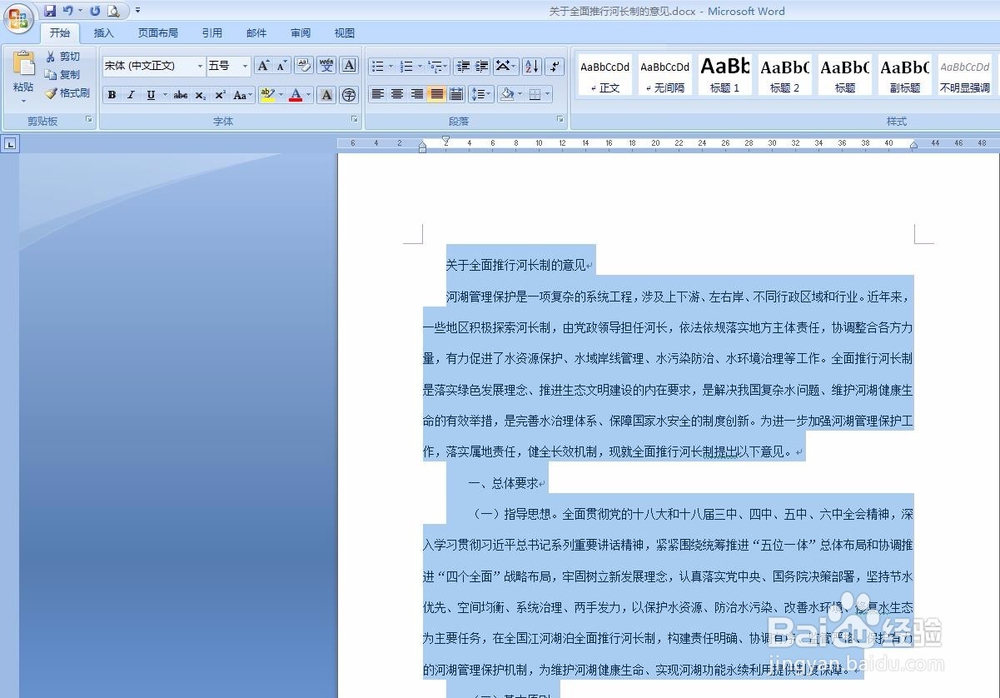This screenshot has width=1000, height=698.
Task: Open the font size dropdown 五号
Action: click(x=245, y=66)
